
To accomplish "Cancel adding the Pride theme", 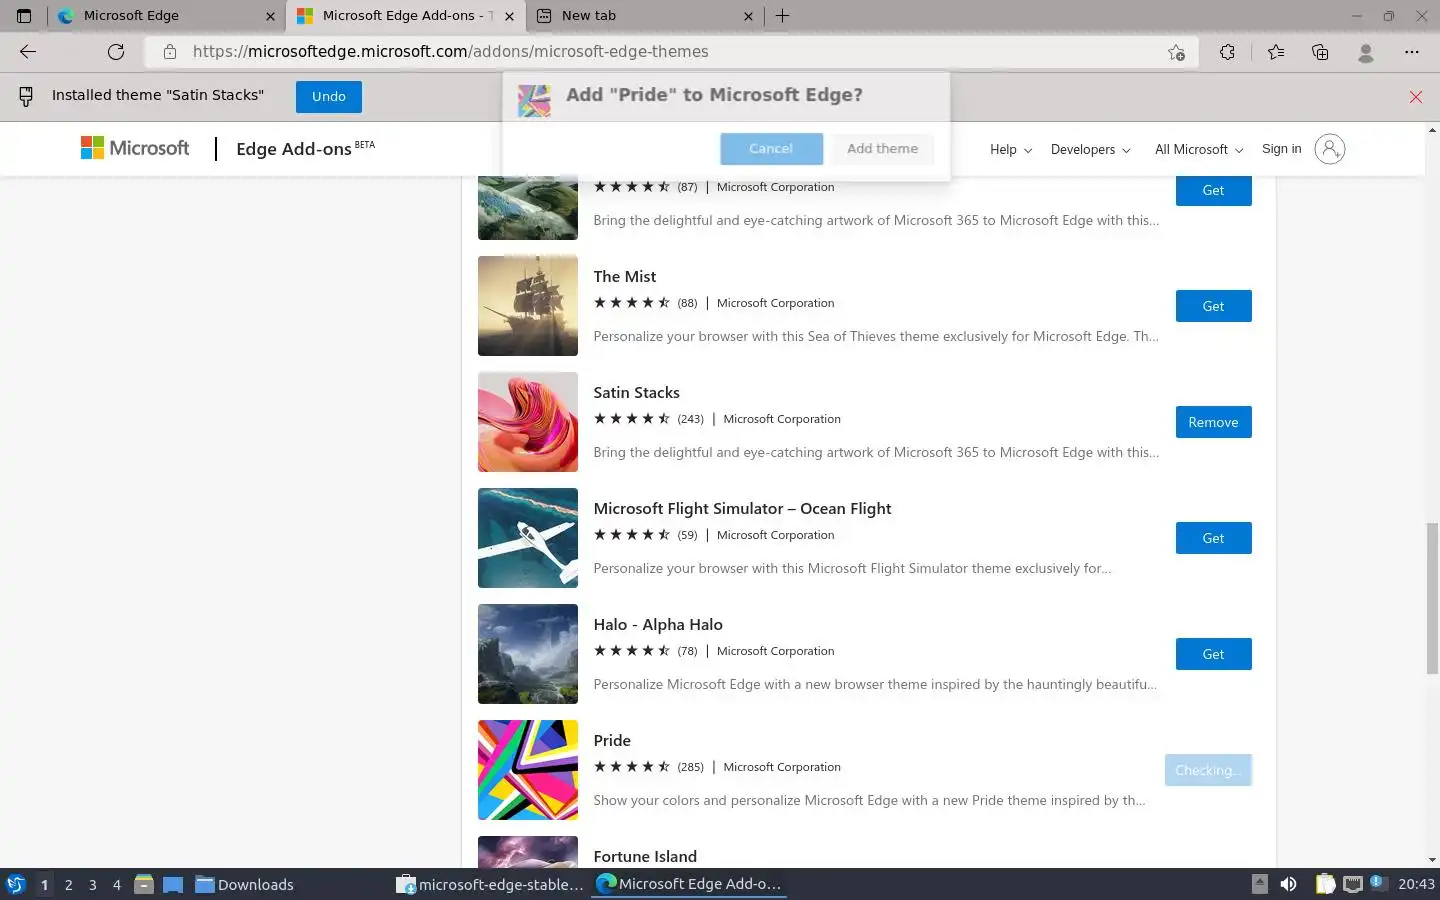I will click(x=771, y=149).
